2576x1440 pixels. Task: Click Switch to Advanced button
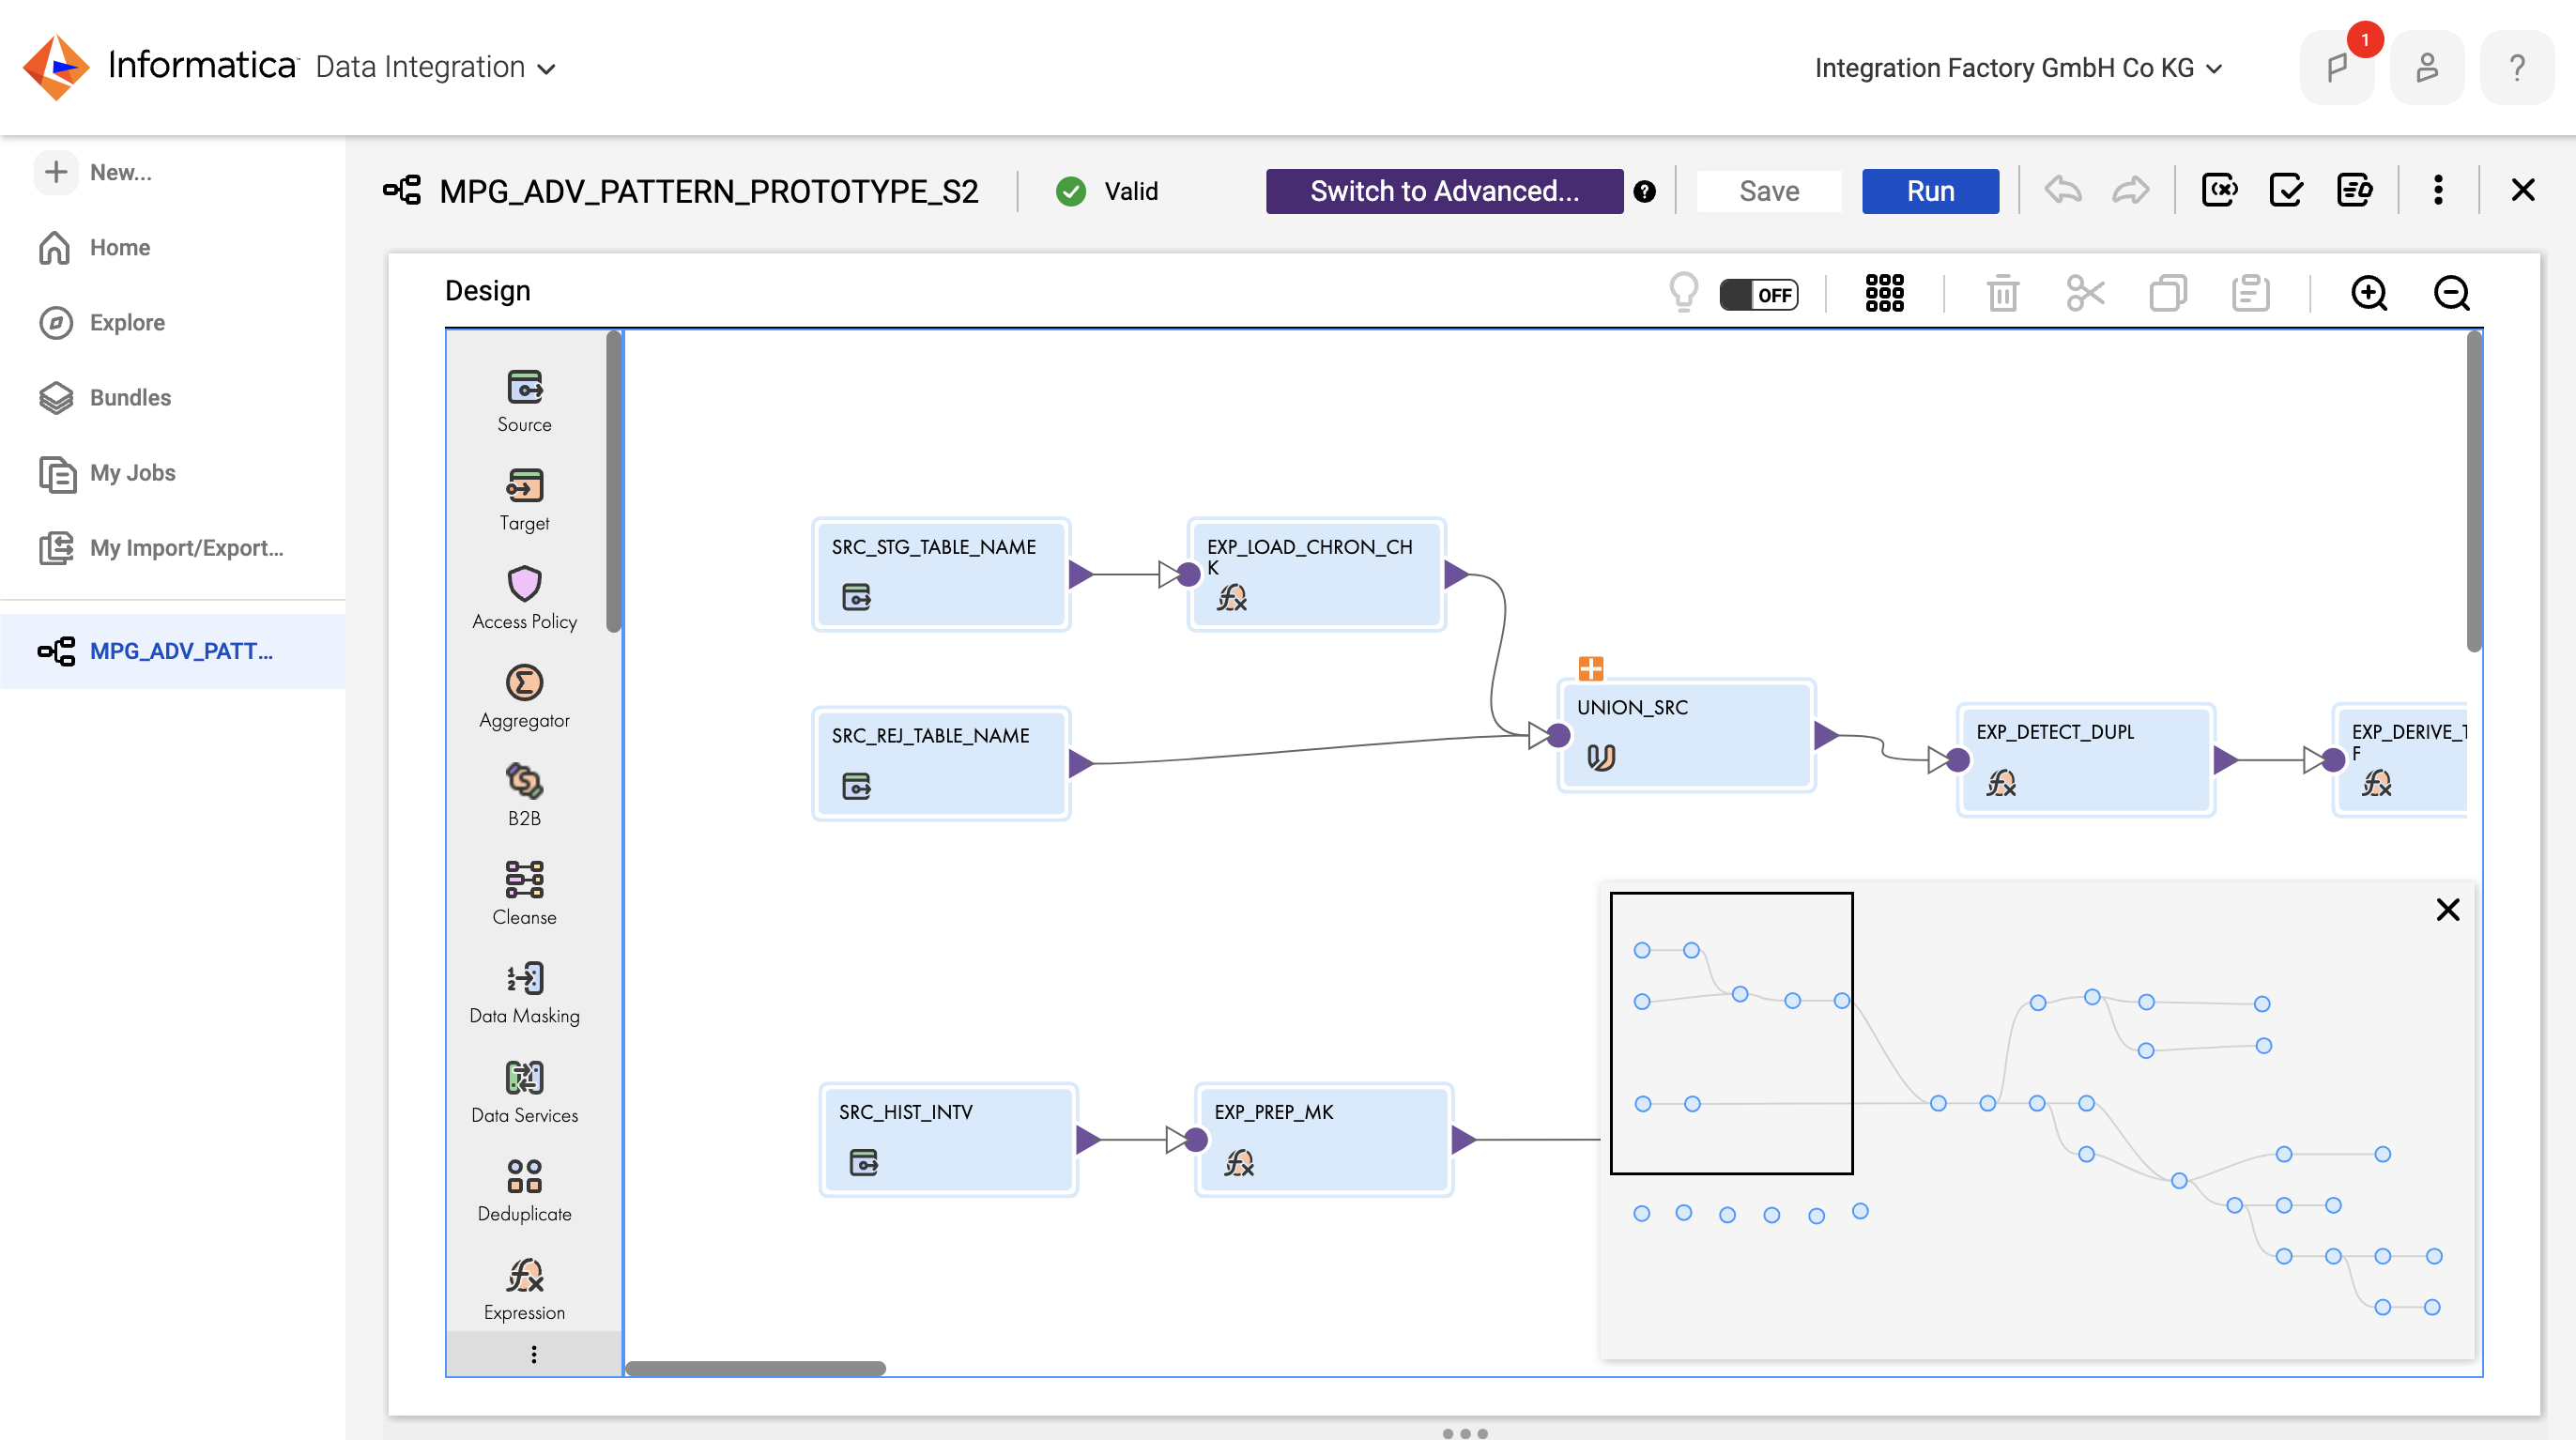coord(1444,190)
